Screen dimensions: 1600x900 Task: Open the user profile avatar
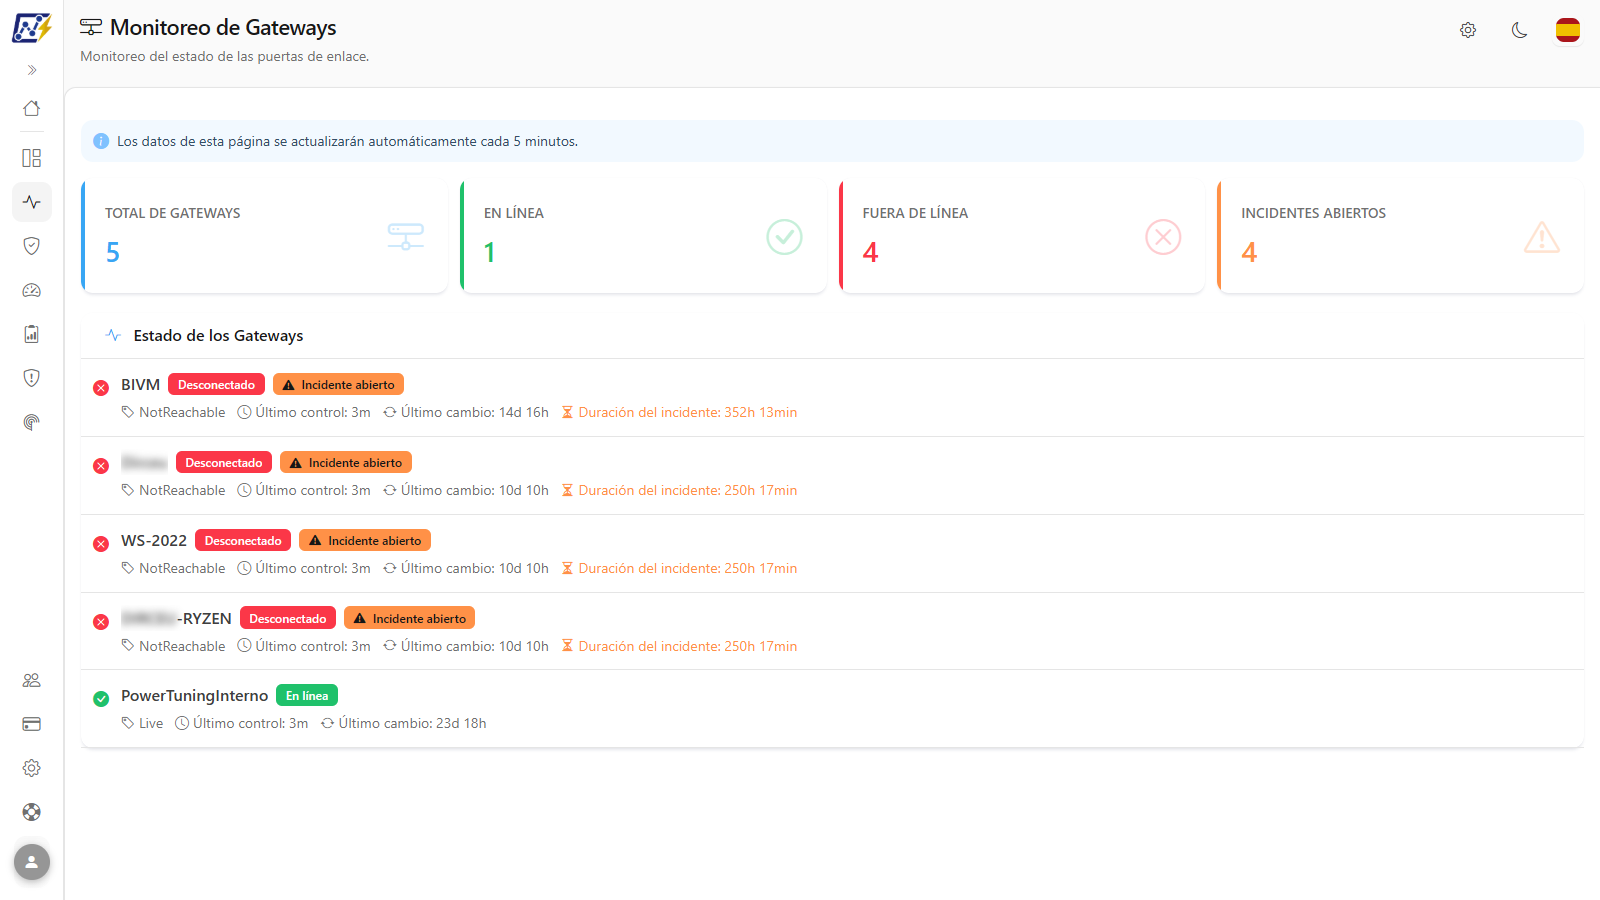(x=32, y=862)
